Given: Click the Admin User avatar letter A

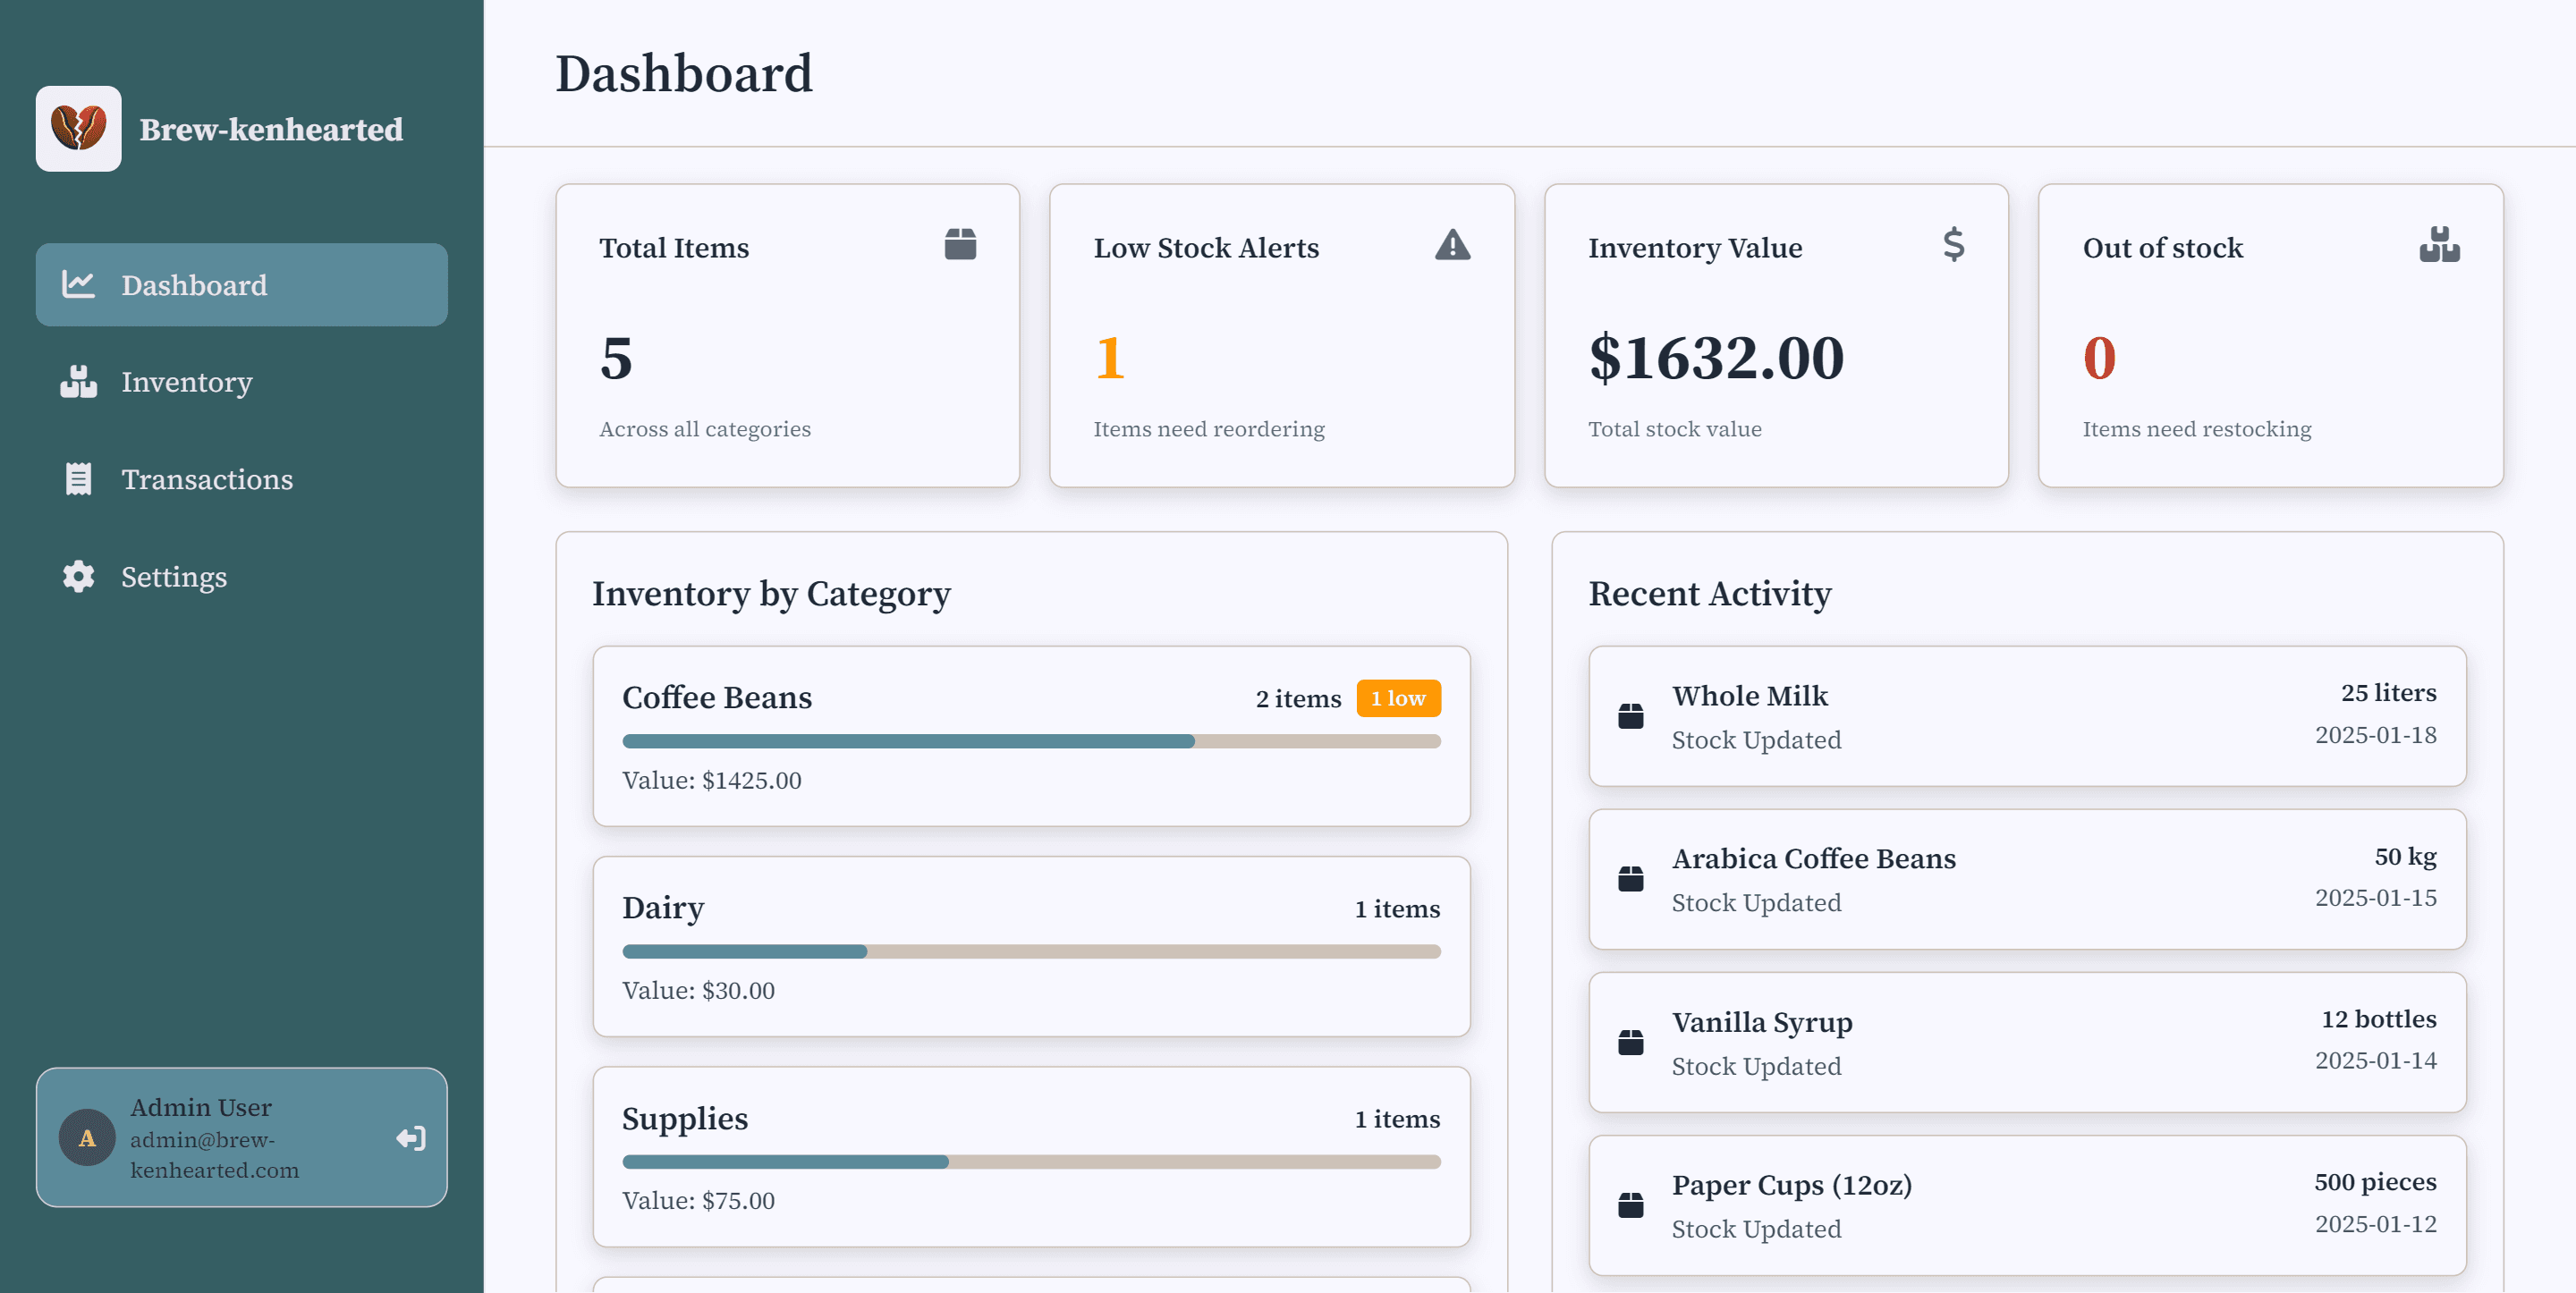Looking at the screenshot, I should pyautogui.click(x=88, y=1137).
